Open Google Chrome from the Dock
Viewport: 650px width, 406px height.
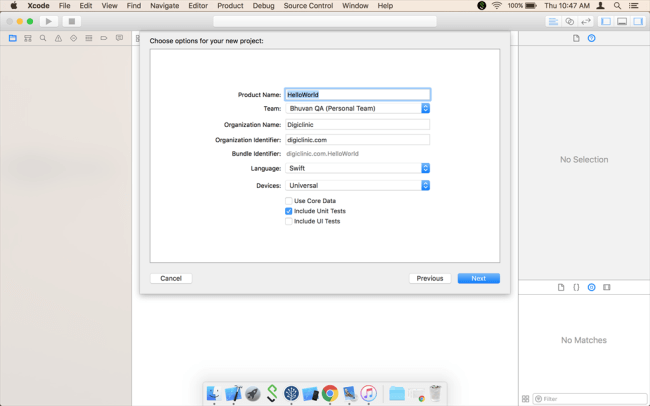coord(330,393)
